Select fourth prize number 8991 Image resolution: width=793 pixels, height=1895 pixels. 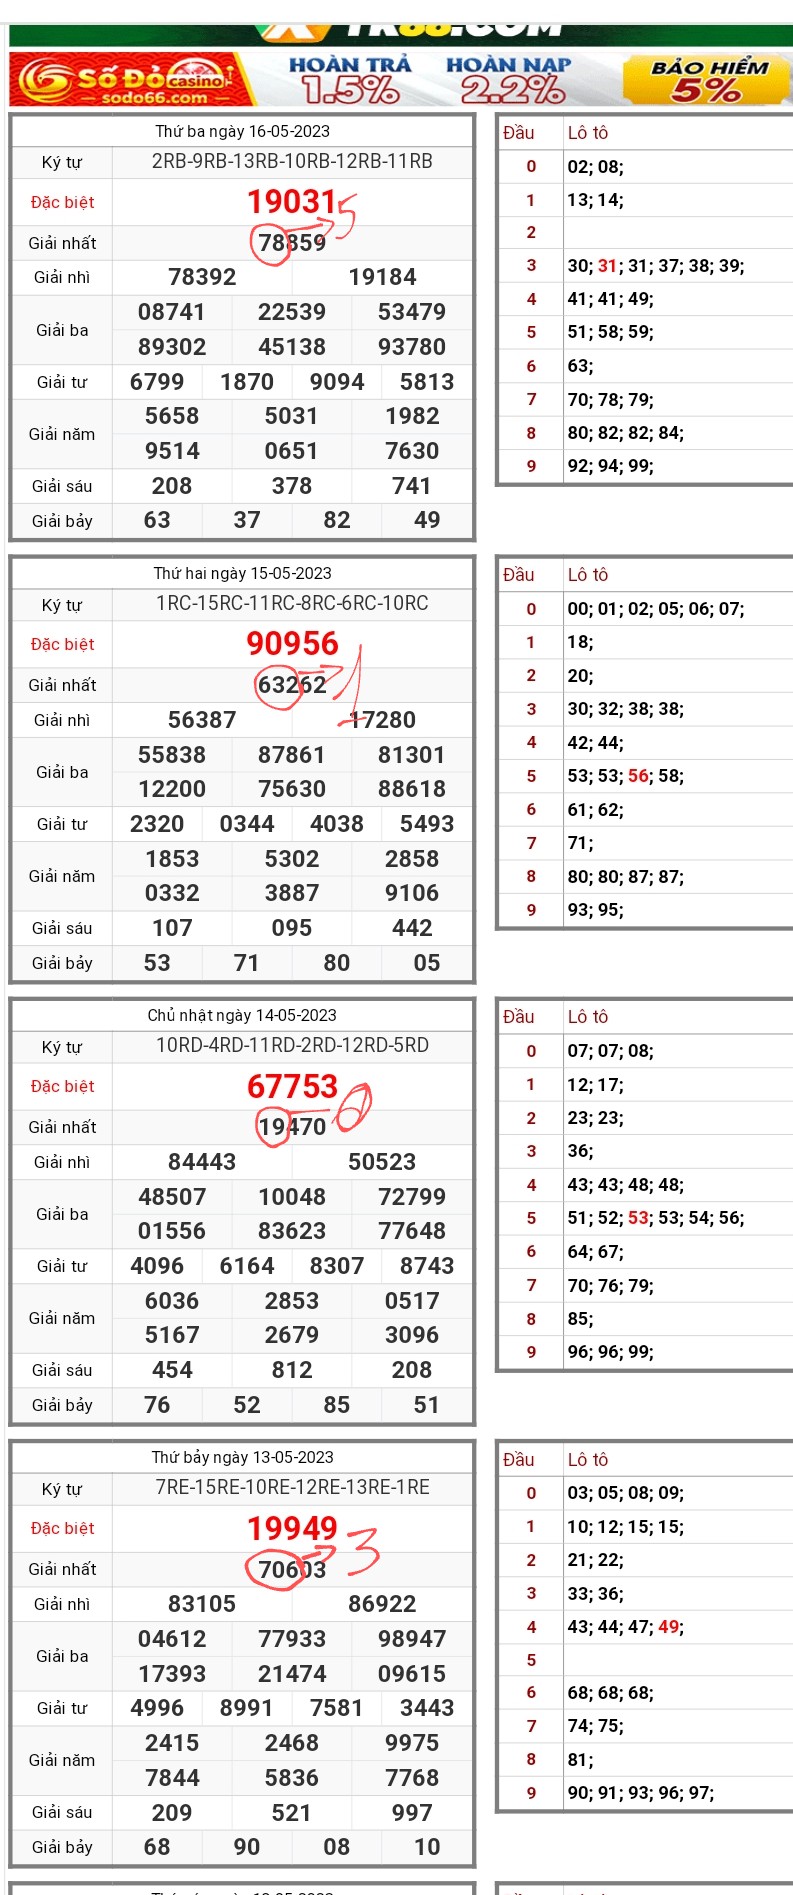pos(247,1708)
